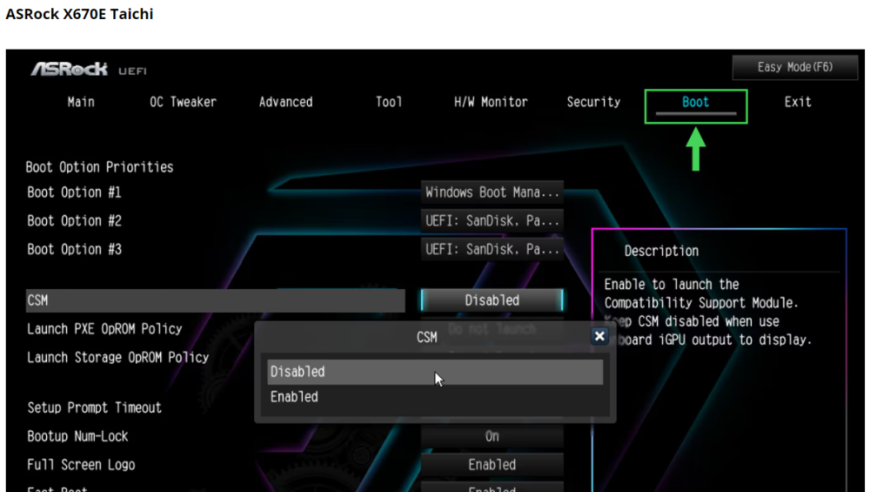Select Launch Storage OpROM Policy row

click(118, 357)
